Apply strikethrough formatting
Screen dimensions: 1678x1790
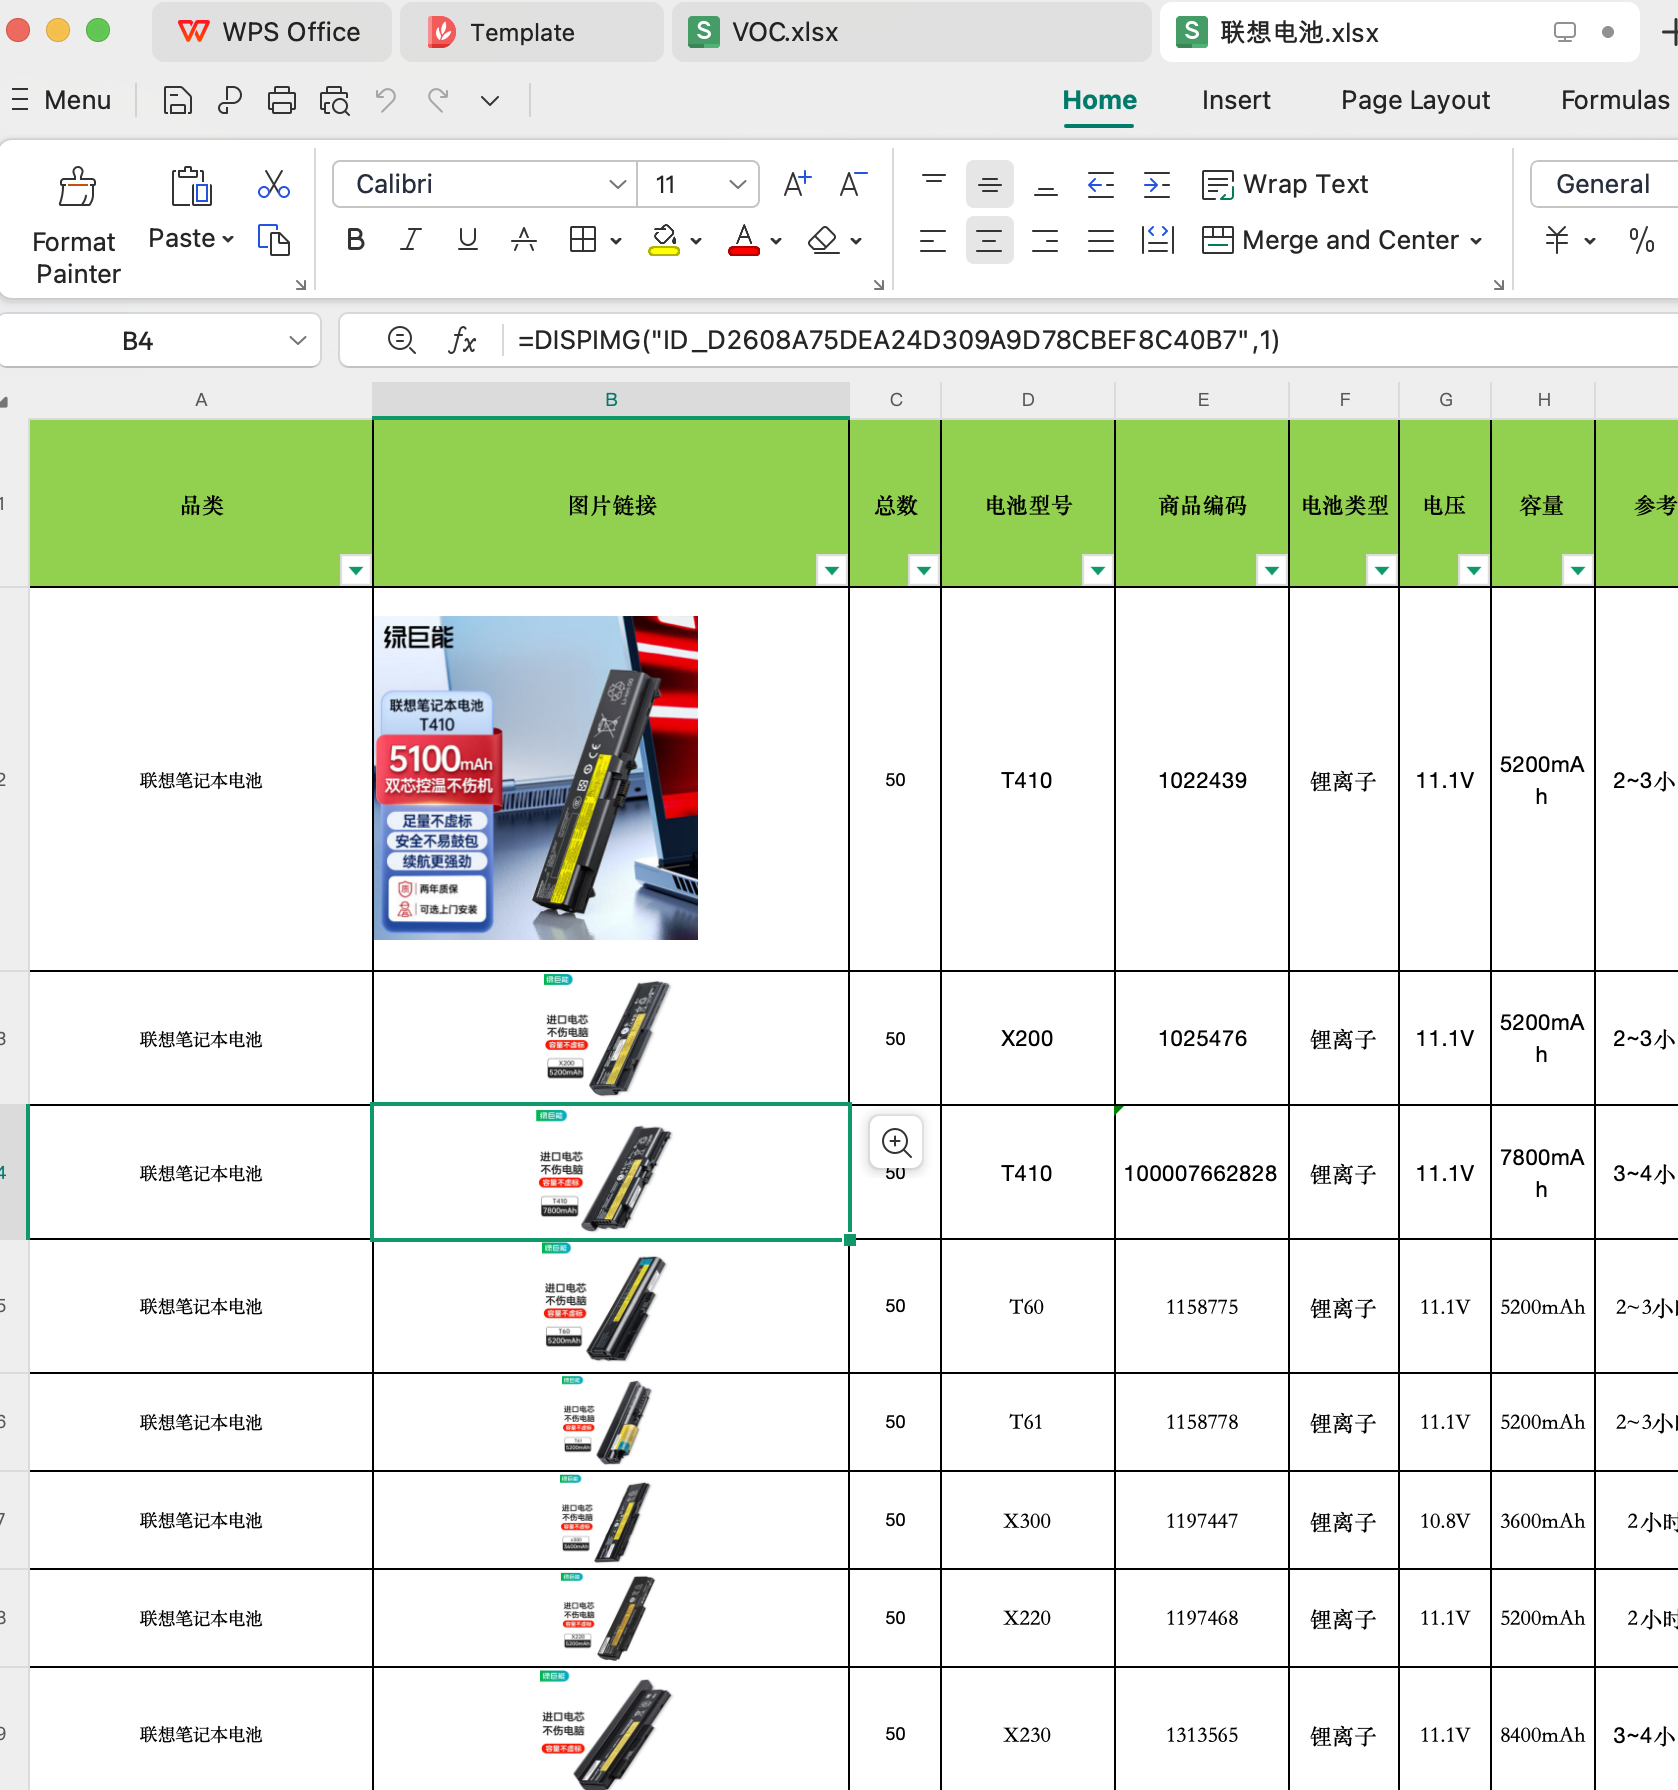523,240
